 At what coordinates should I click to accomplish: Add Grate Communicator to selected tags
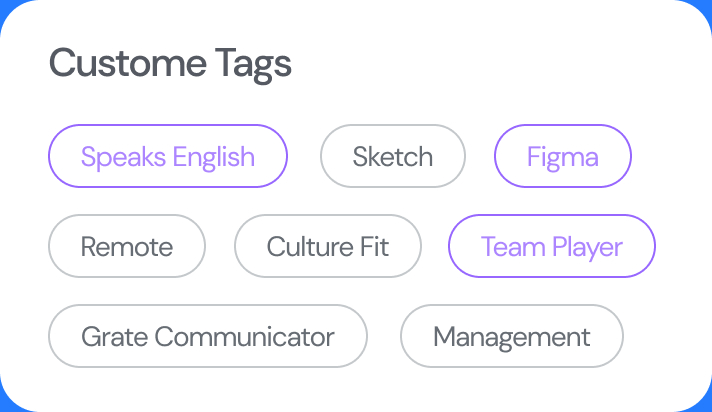pyautogui.click(x=208, y=337)
